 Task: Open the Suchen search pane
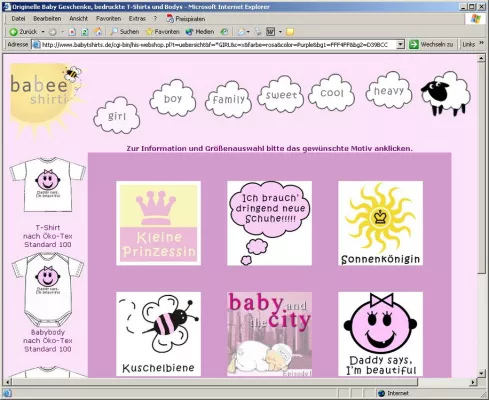tap(125, 32)
